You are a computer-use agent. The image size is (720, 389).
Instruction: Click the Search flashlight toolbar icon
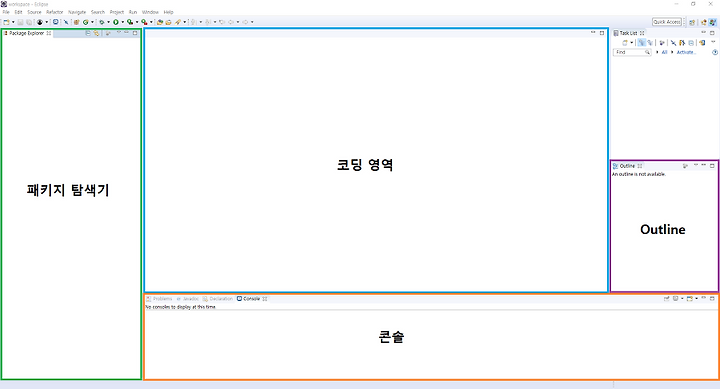pos(177,22)
